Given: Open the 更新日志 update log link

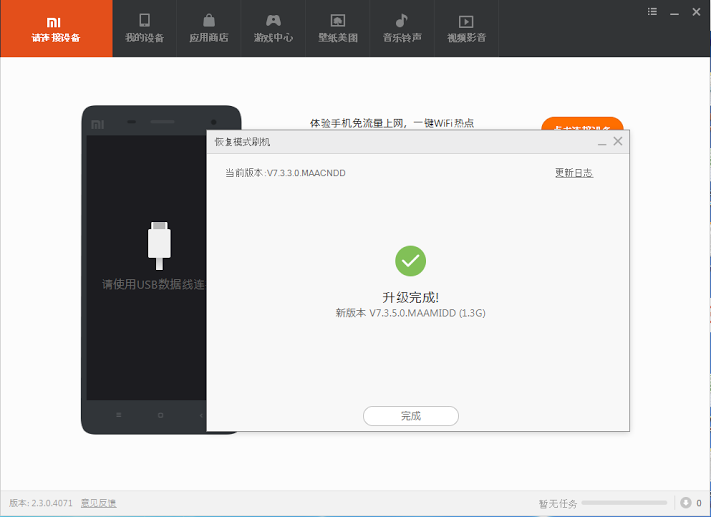Looking at the screenshot, I should coord(574,173).
